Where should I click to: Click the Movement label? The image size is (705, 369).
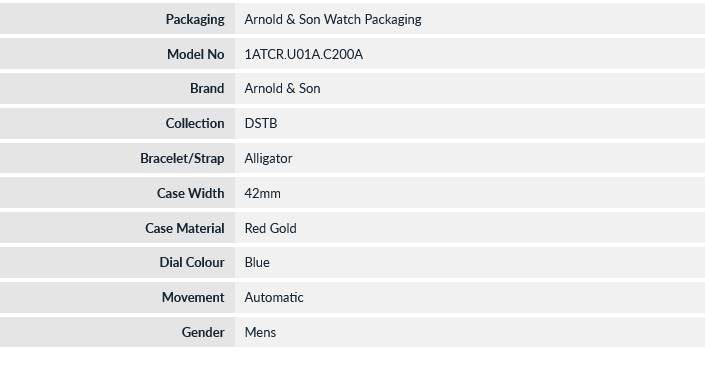193,297
